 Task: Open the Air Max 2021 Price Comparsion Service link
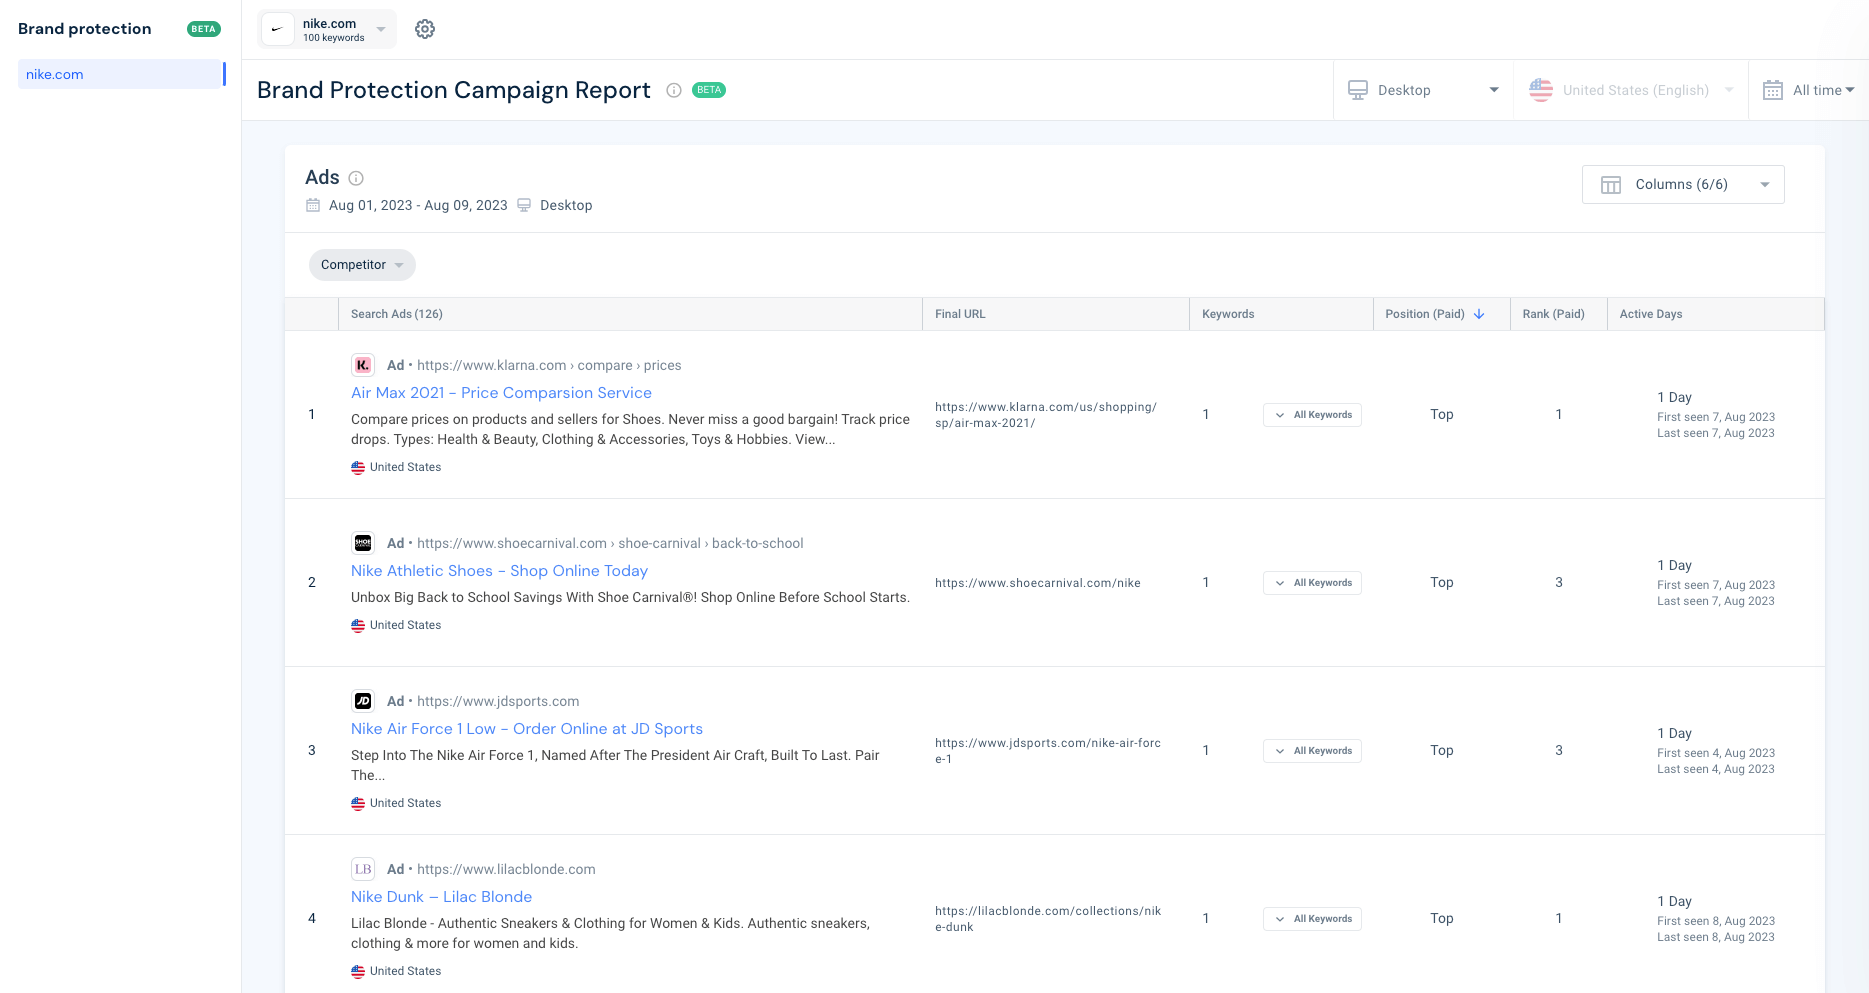point(501,393)
